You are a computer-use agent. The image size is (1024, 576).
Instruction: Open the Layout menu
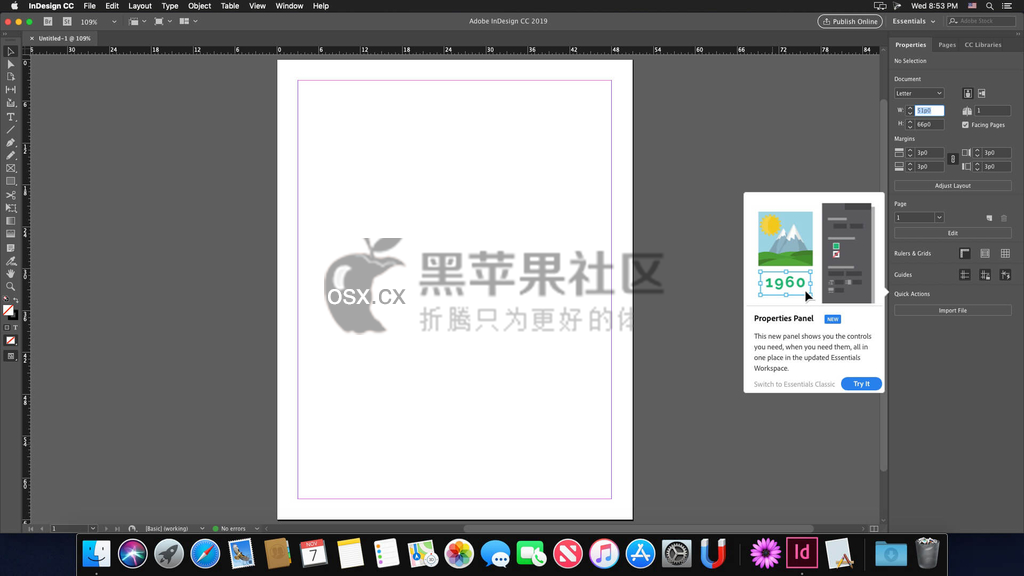140,6
